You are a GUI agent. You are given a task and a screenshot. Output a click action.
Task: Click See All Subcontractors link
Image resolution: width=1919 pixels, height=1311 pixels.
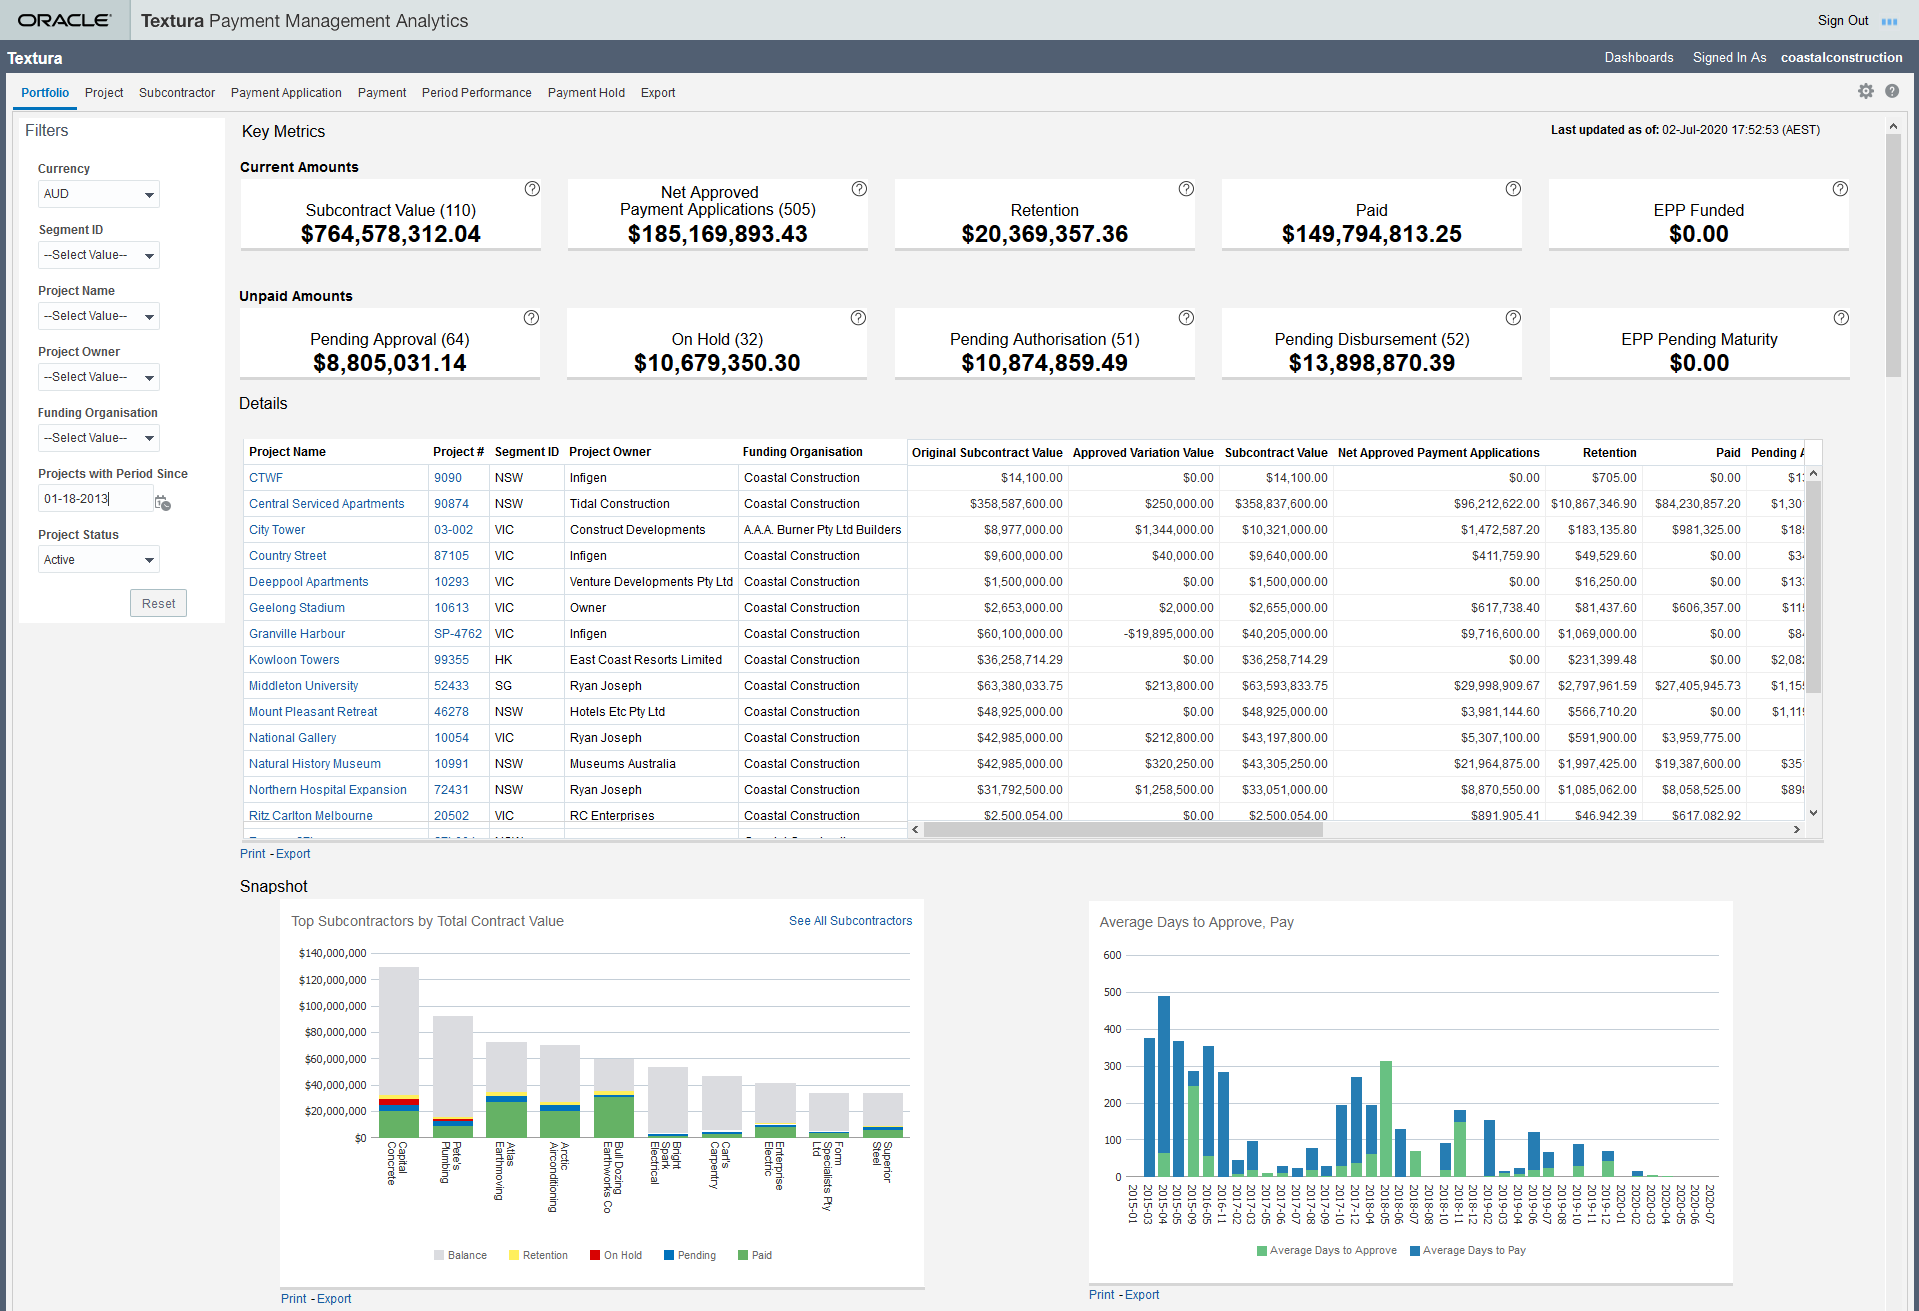tap(851, 921)
